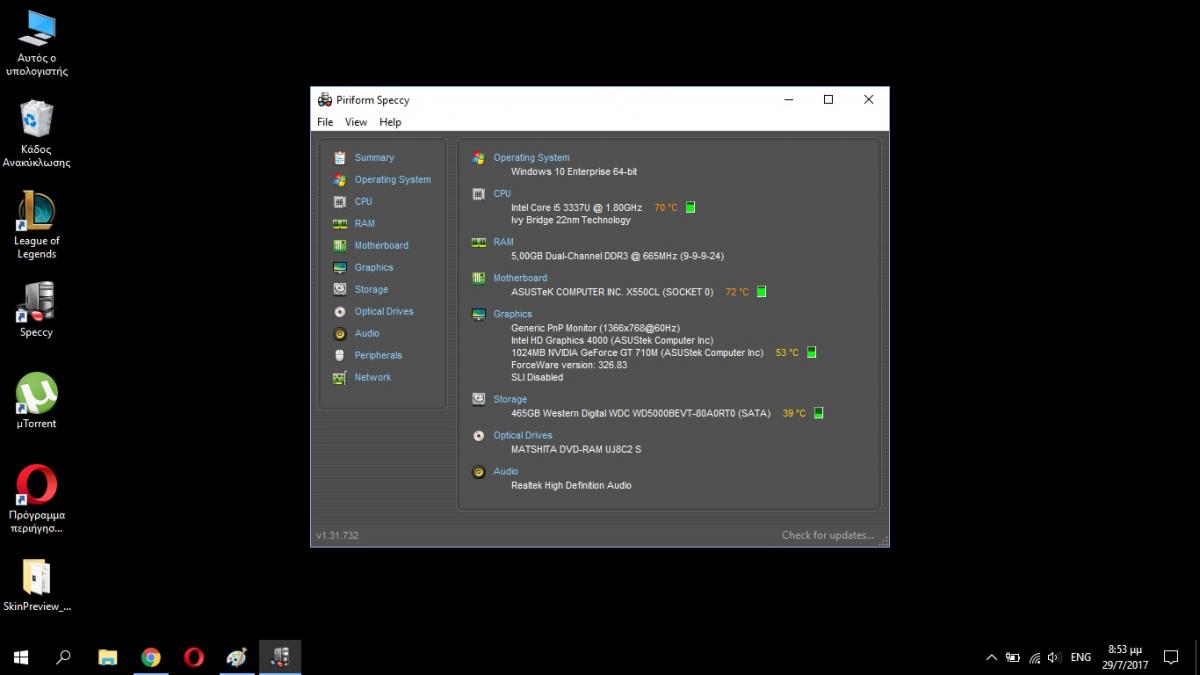Go to the Summary section
Viewport: 1200px width, 675px height.
pos(374,158)
